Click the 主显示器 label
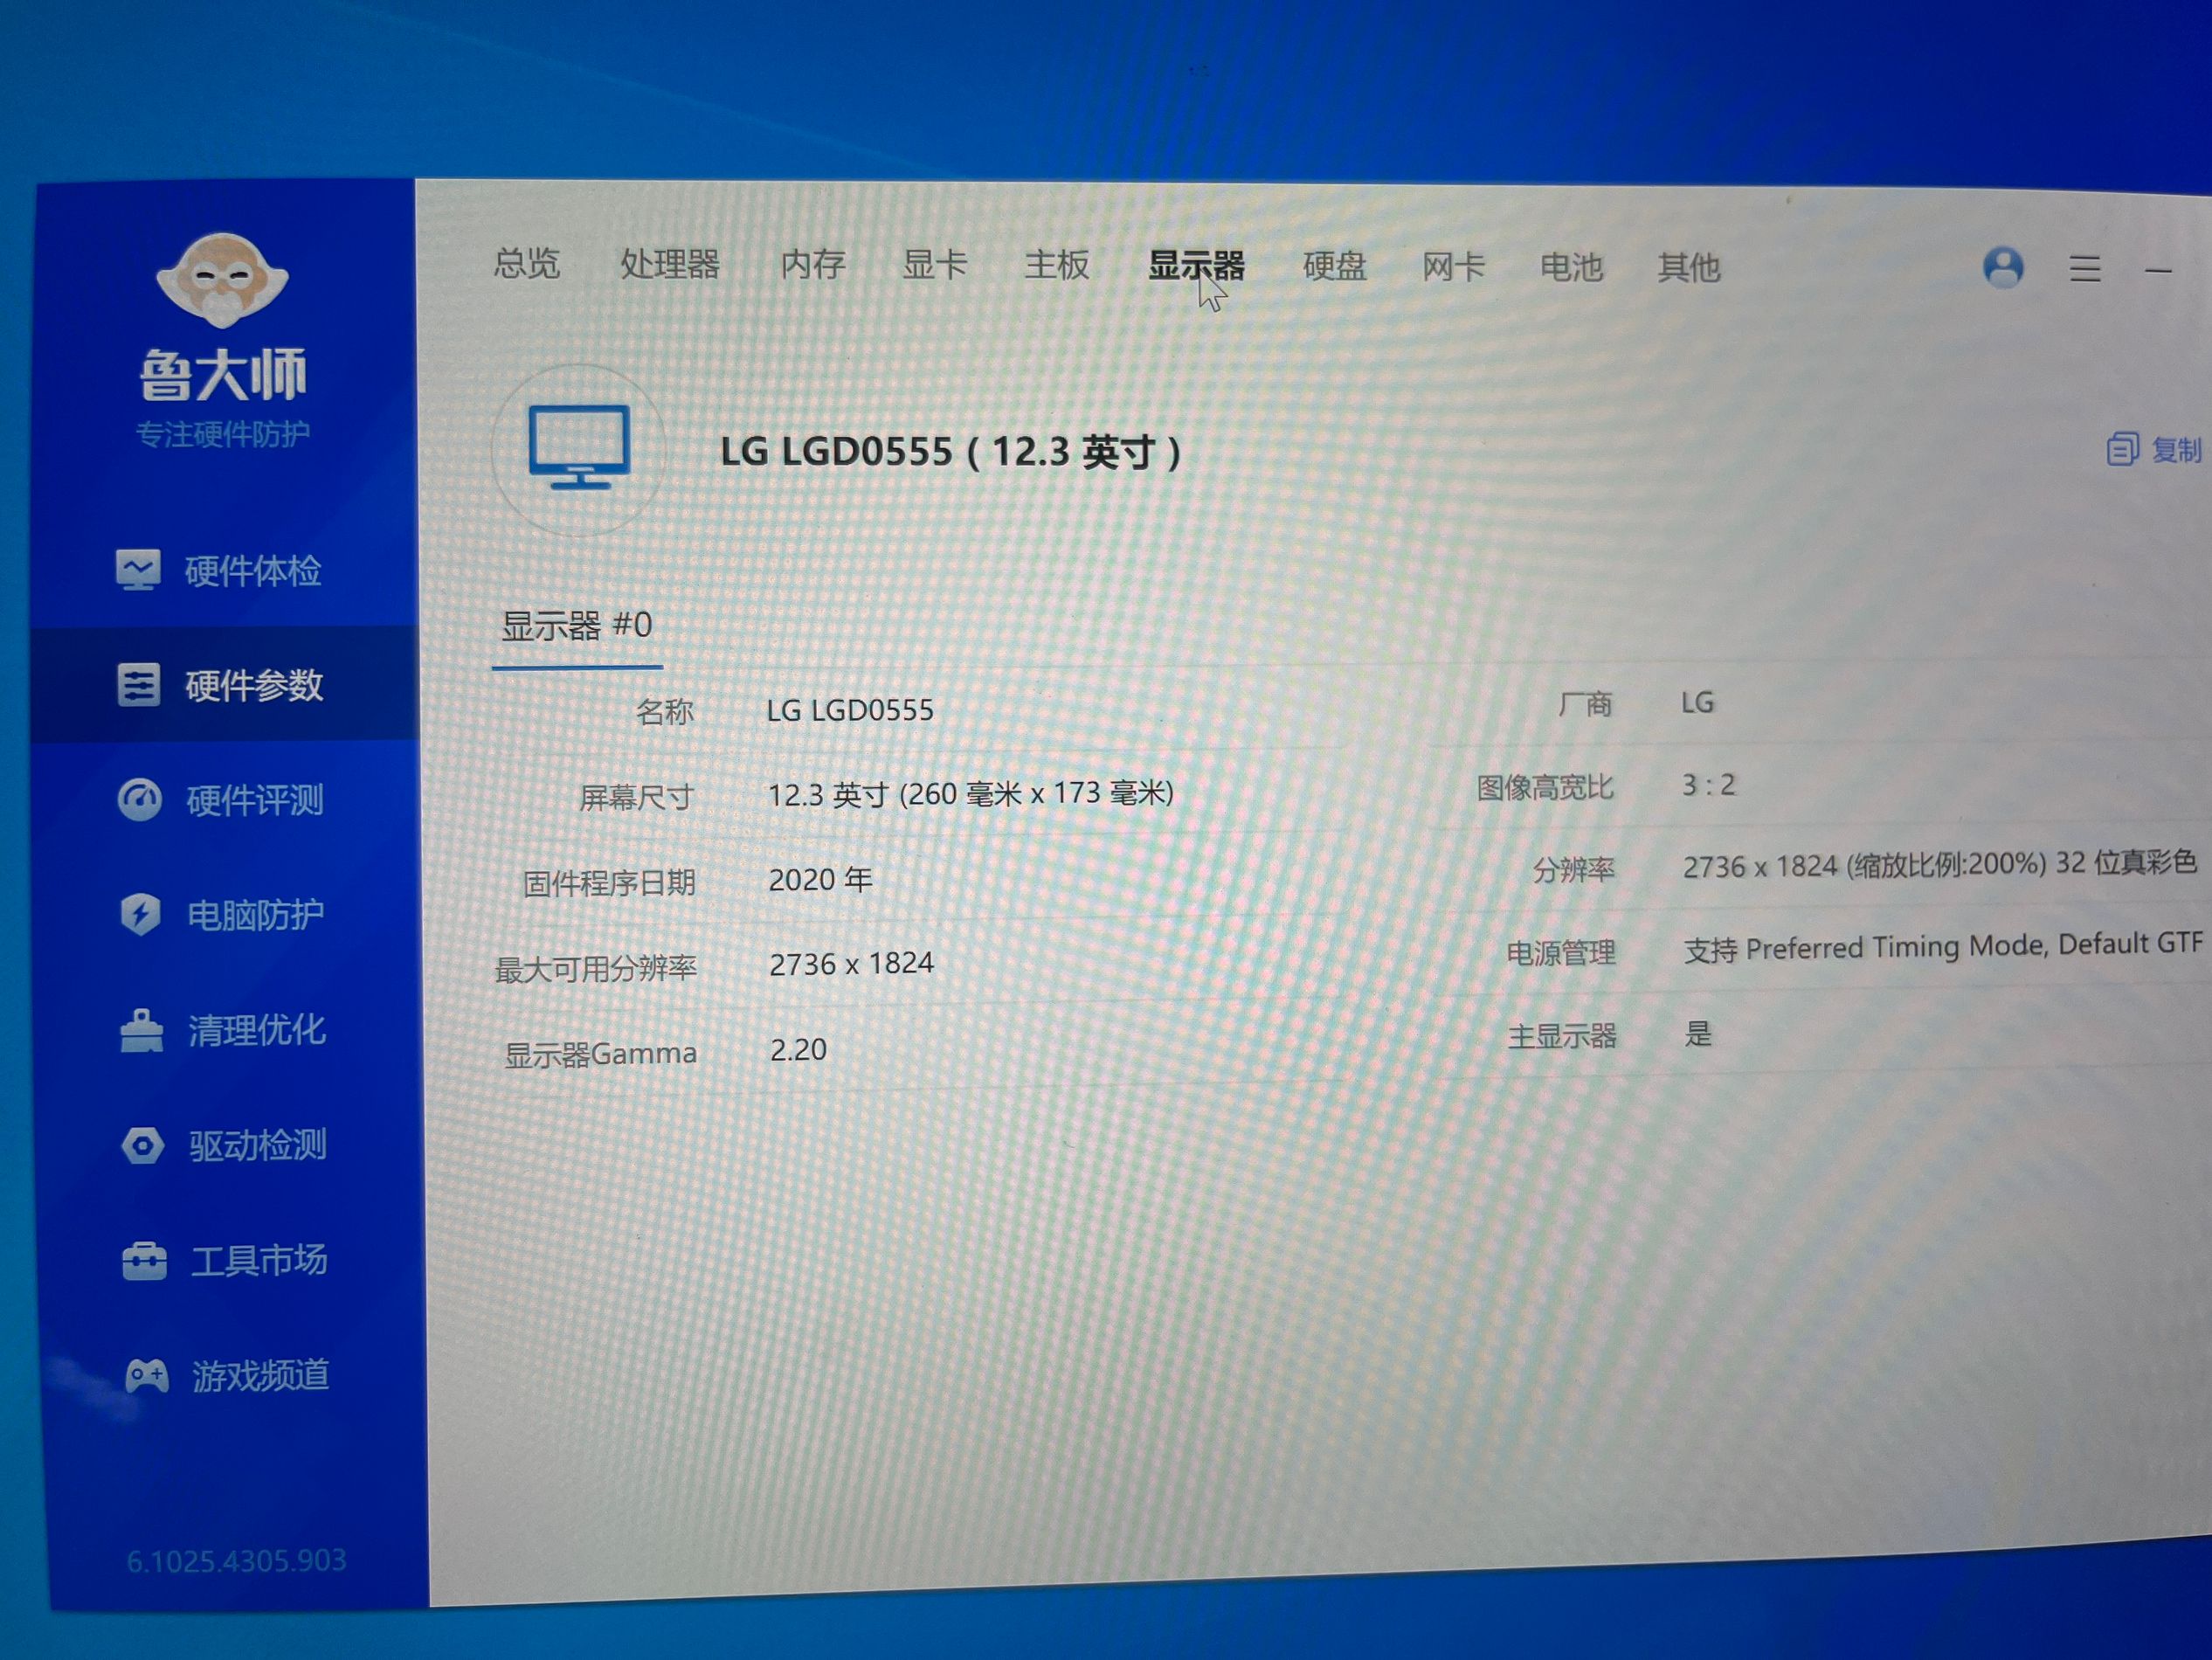Screen dimensions: 2212x1660 tap(1562, 1036)
